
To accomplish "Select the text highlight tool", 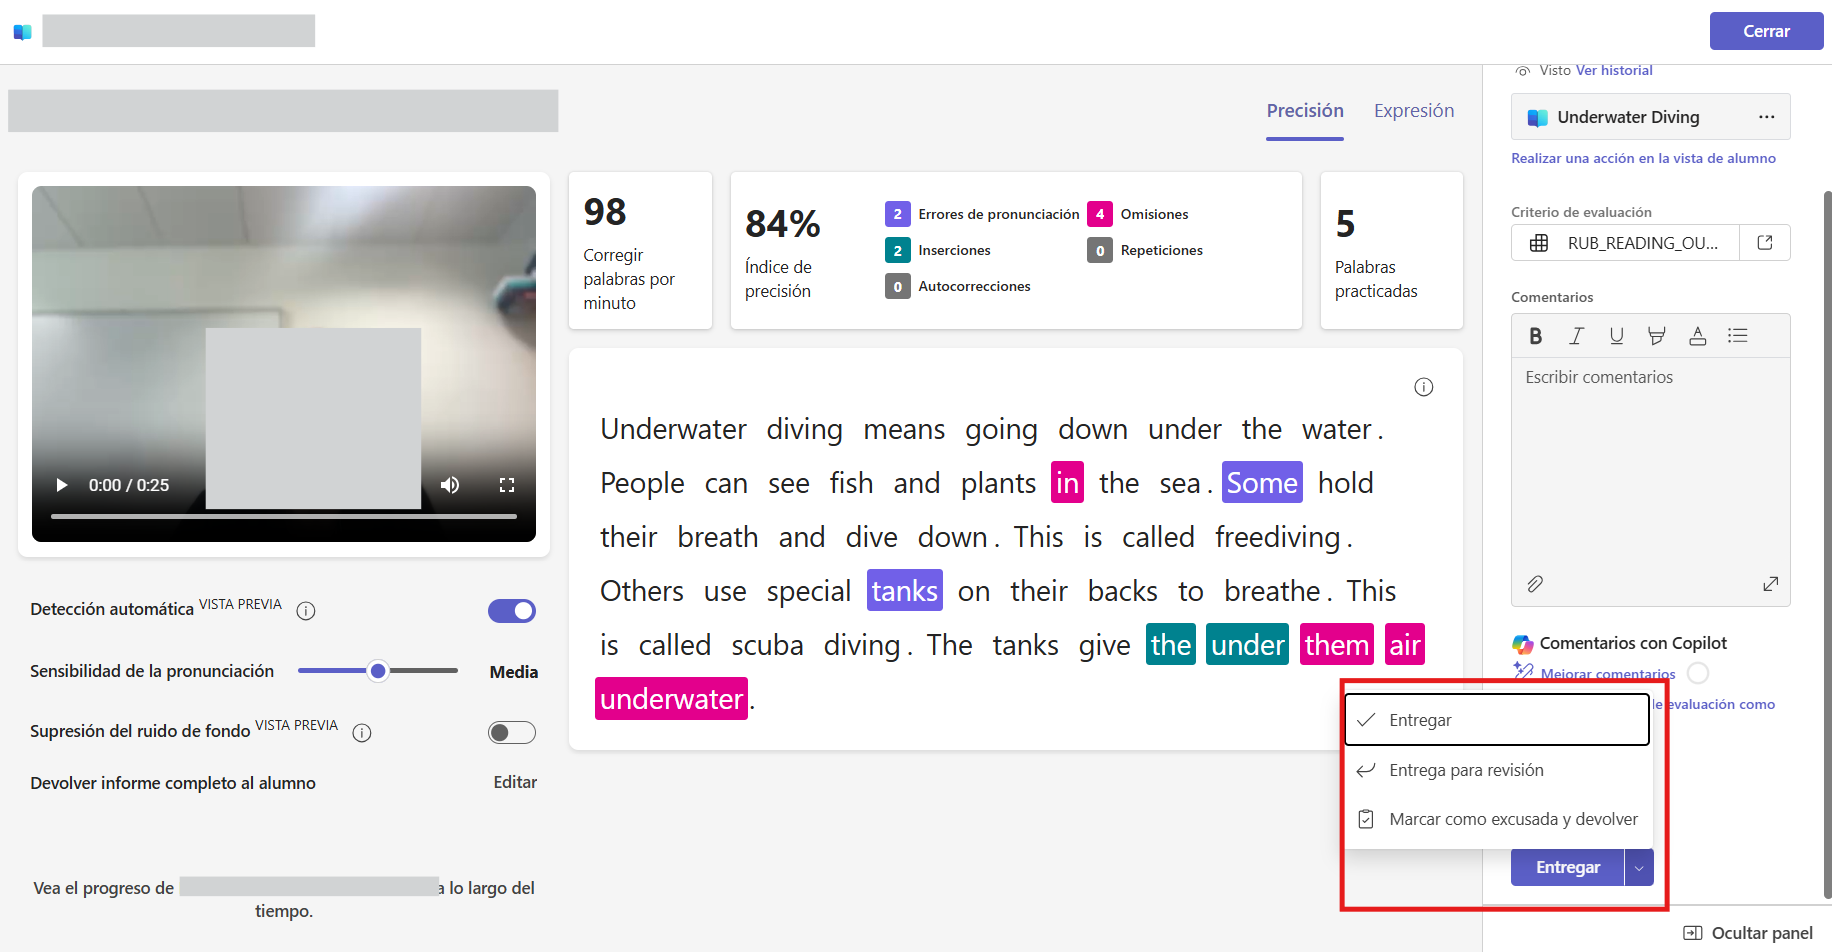I will [x=1657, y=336].
